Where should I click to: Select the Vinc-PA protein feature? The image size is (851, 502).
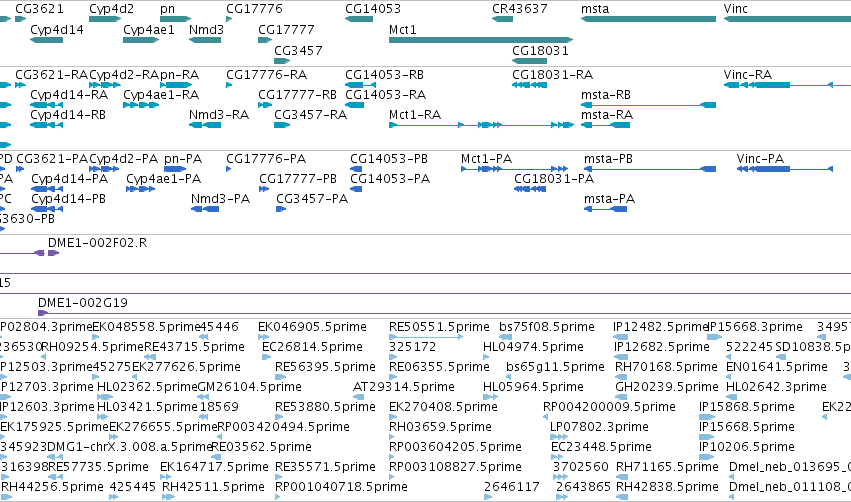click(x=785, y=169)
